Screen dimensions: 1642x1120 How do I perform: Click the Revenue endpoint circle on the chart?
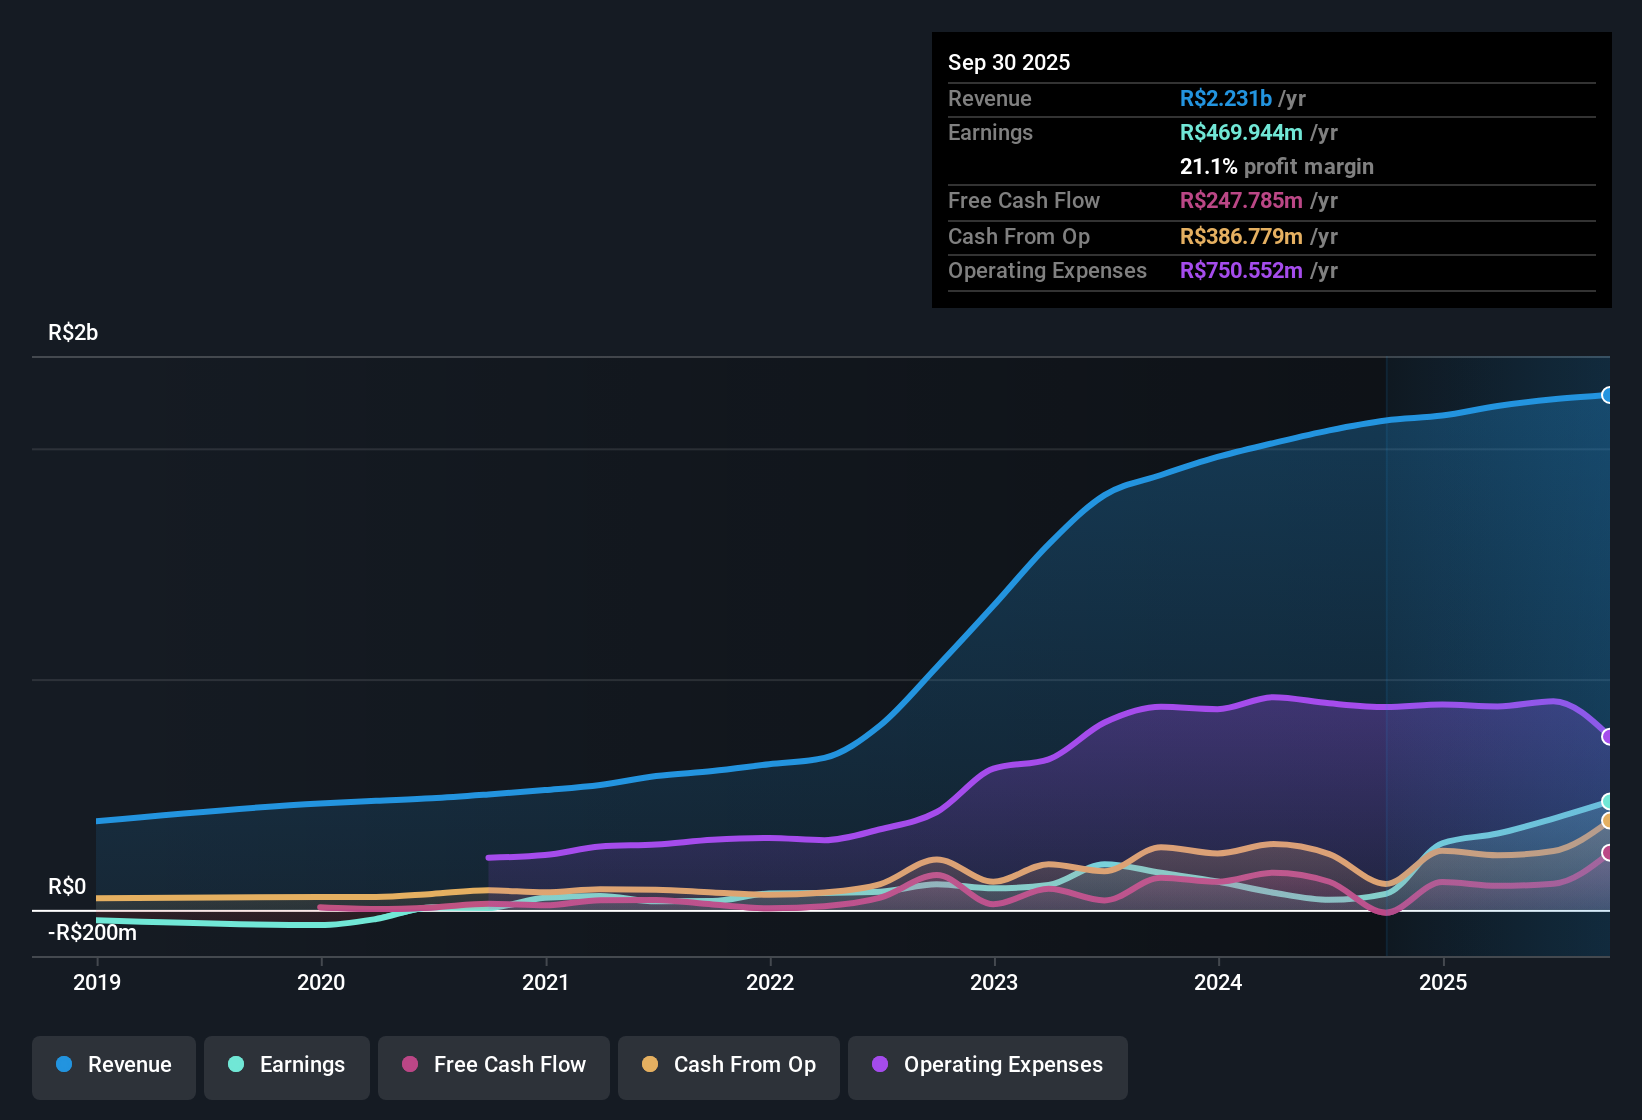point(1607,396)
